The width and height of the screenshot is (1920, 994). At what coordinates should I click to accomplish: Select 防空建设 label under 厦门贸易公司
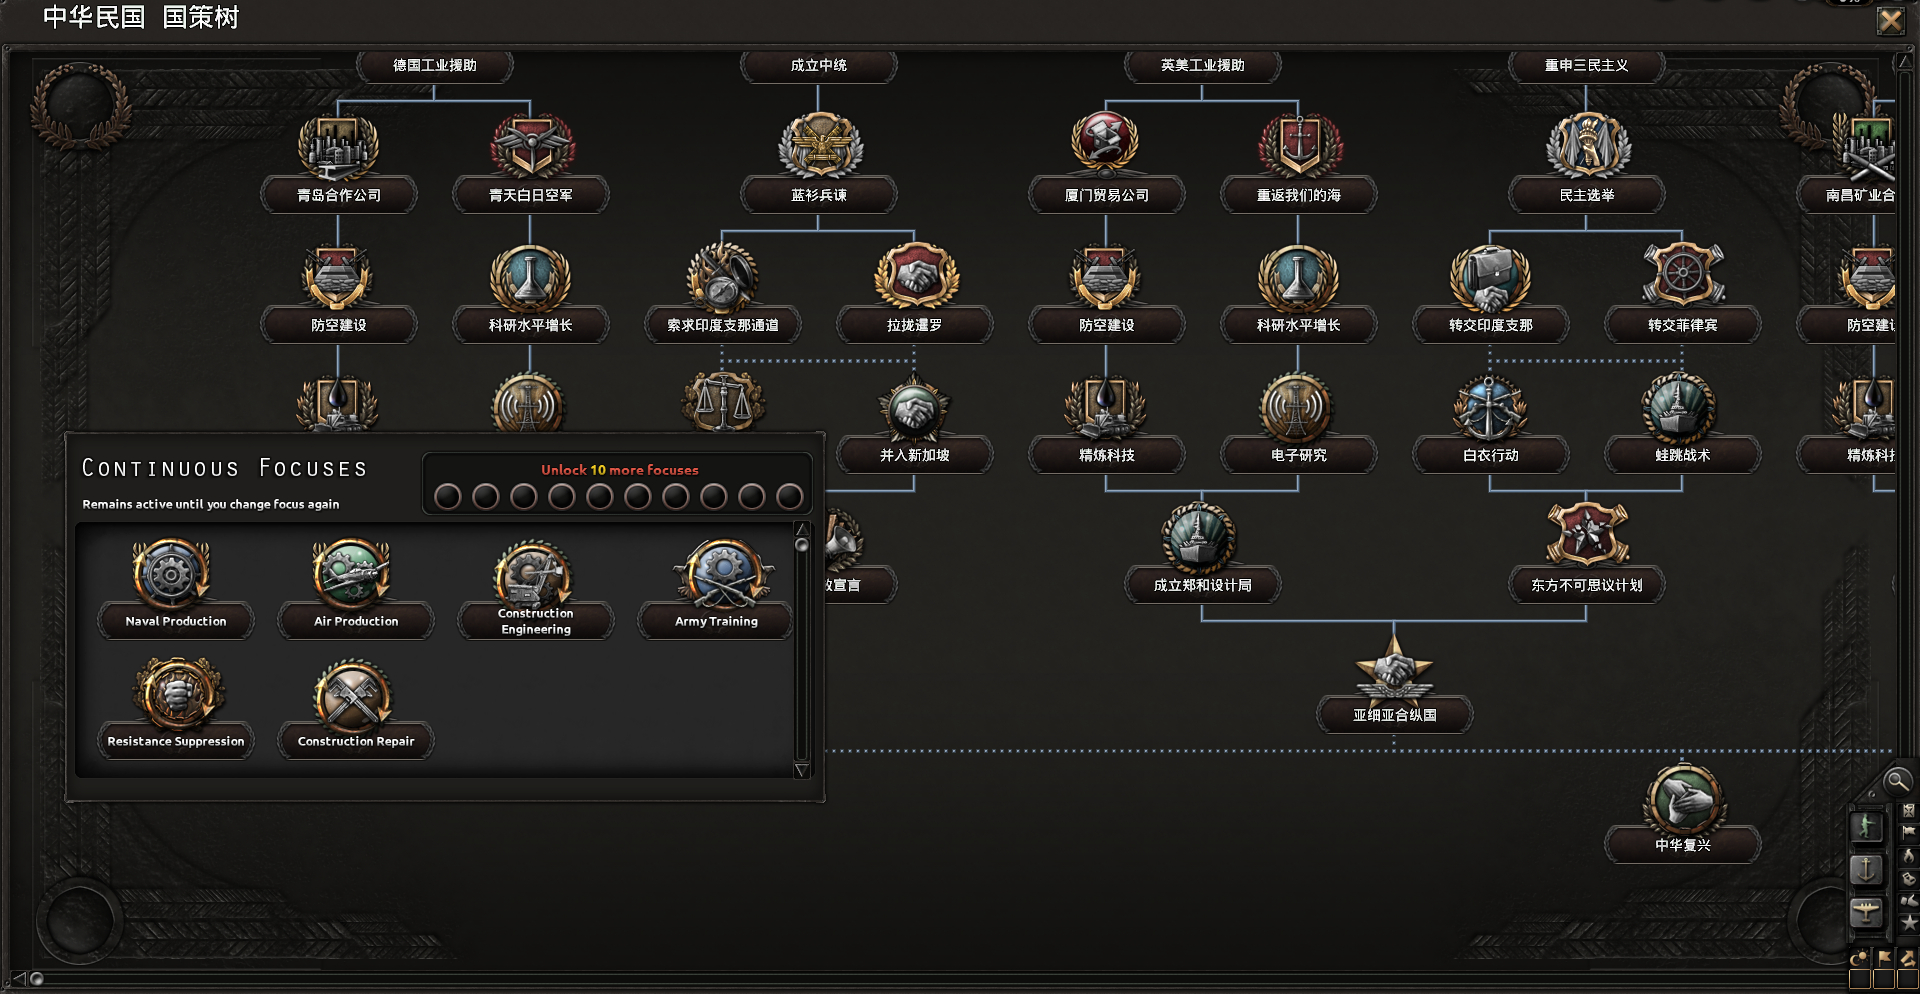click(x=1106, y=325)
